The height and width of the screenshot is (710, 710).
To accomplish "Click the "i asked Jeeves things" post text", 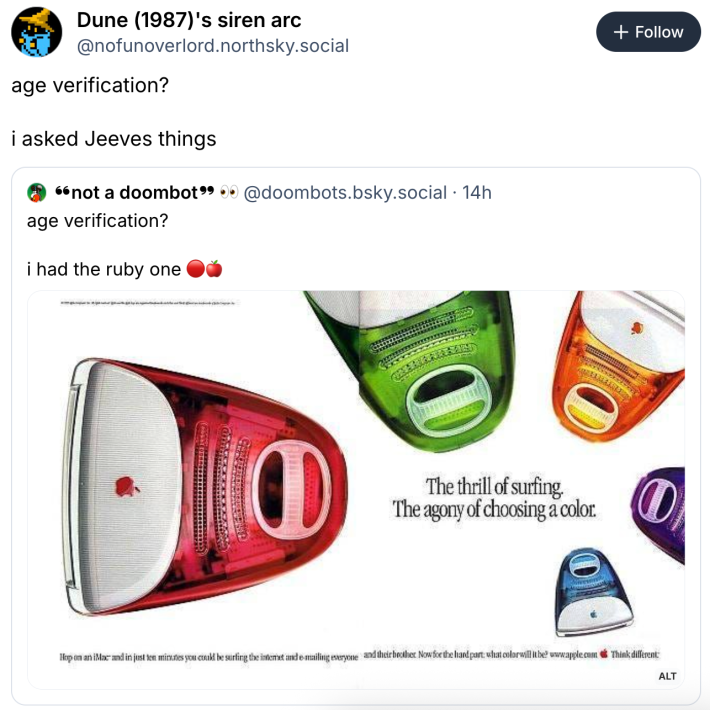I will [113, 139].
